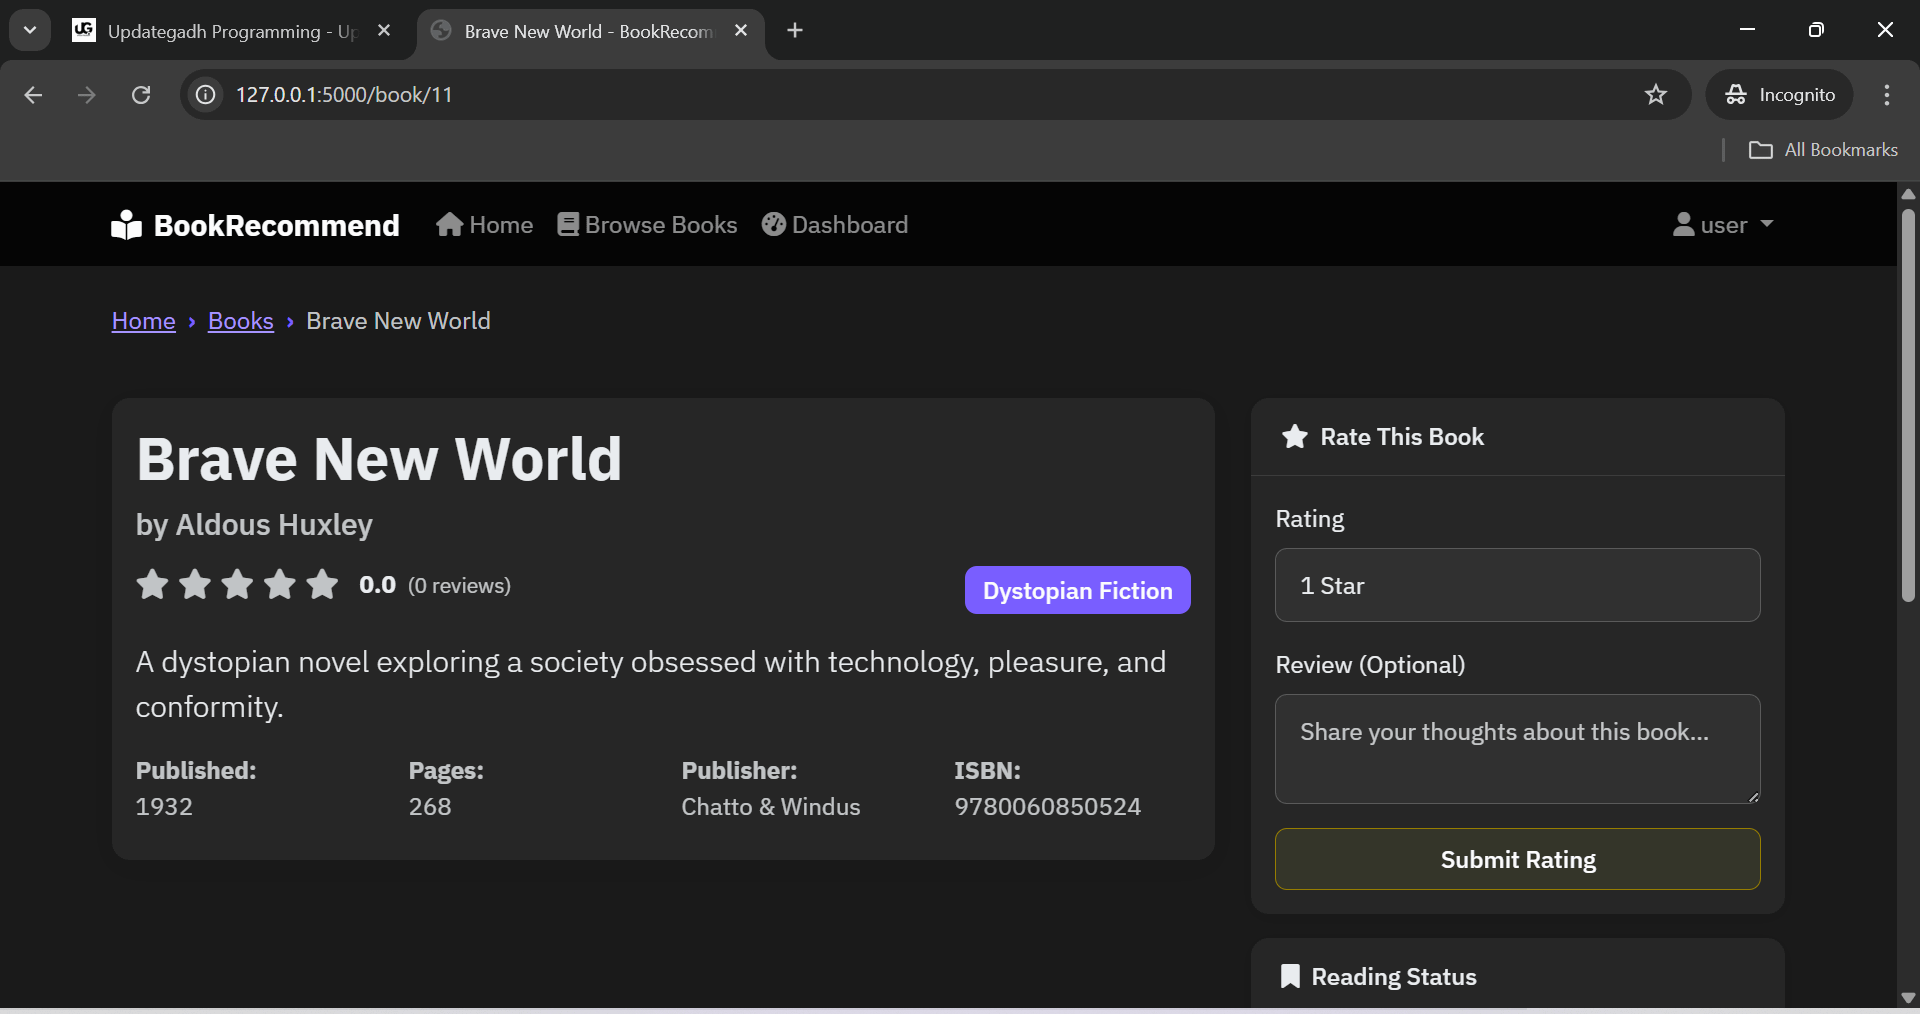The image size is (1920, 1014).
Task: Go to Dashboard from navbar
Action: click(x=835, y=225)
